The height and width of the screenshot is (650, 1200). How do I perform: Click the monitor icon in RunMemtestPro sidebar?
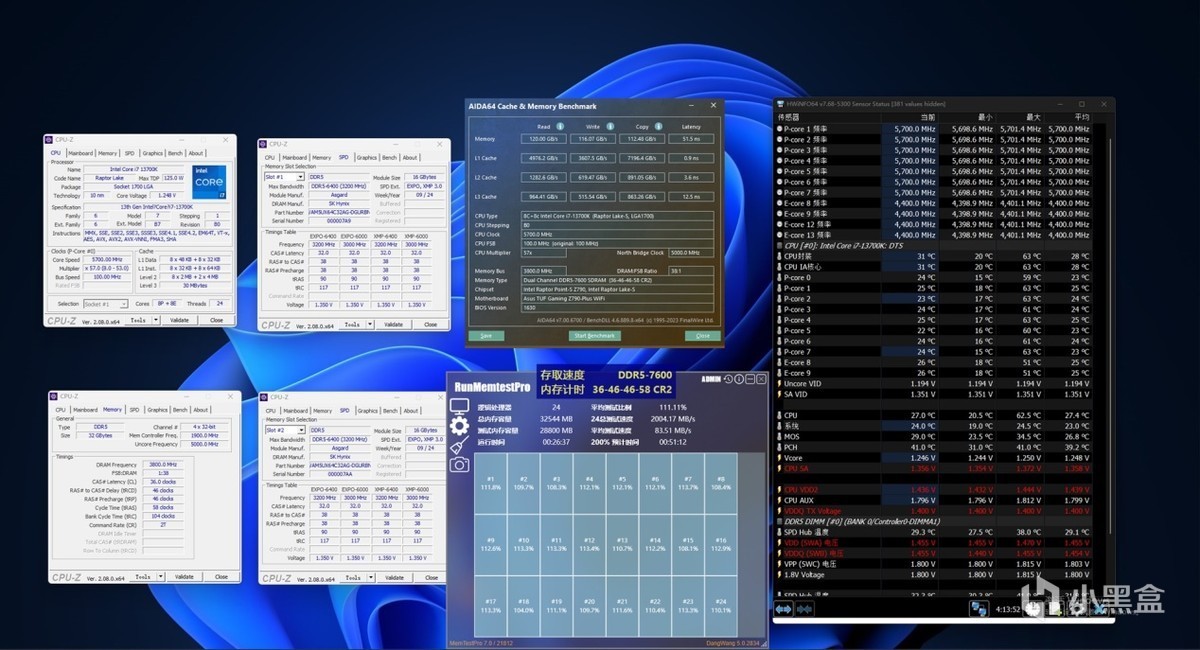click(x=459, y=406)
